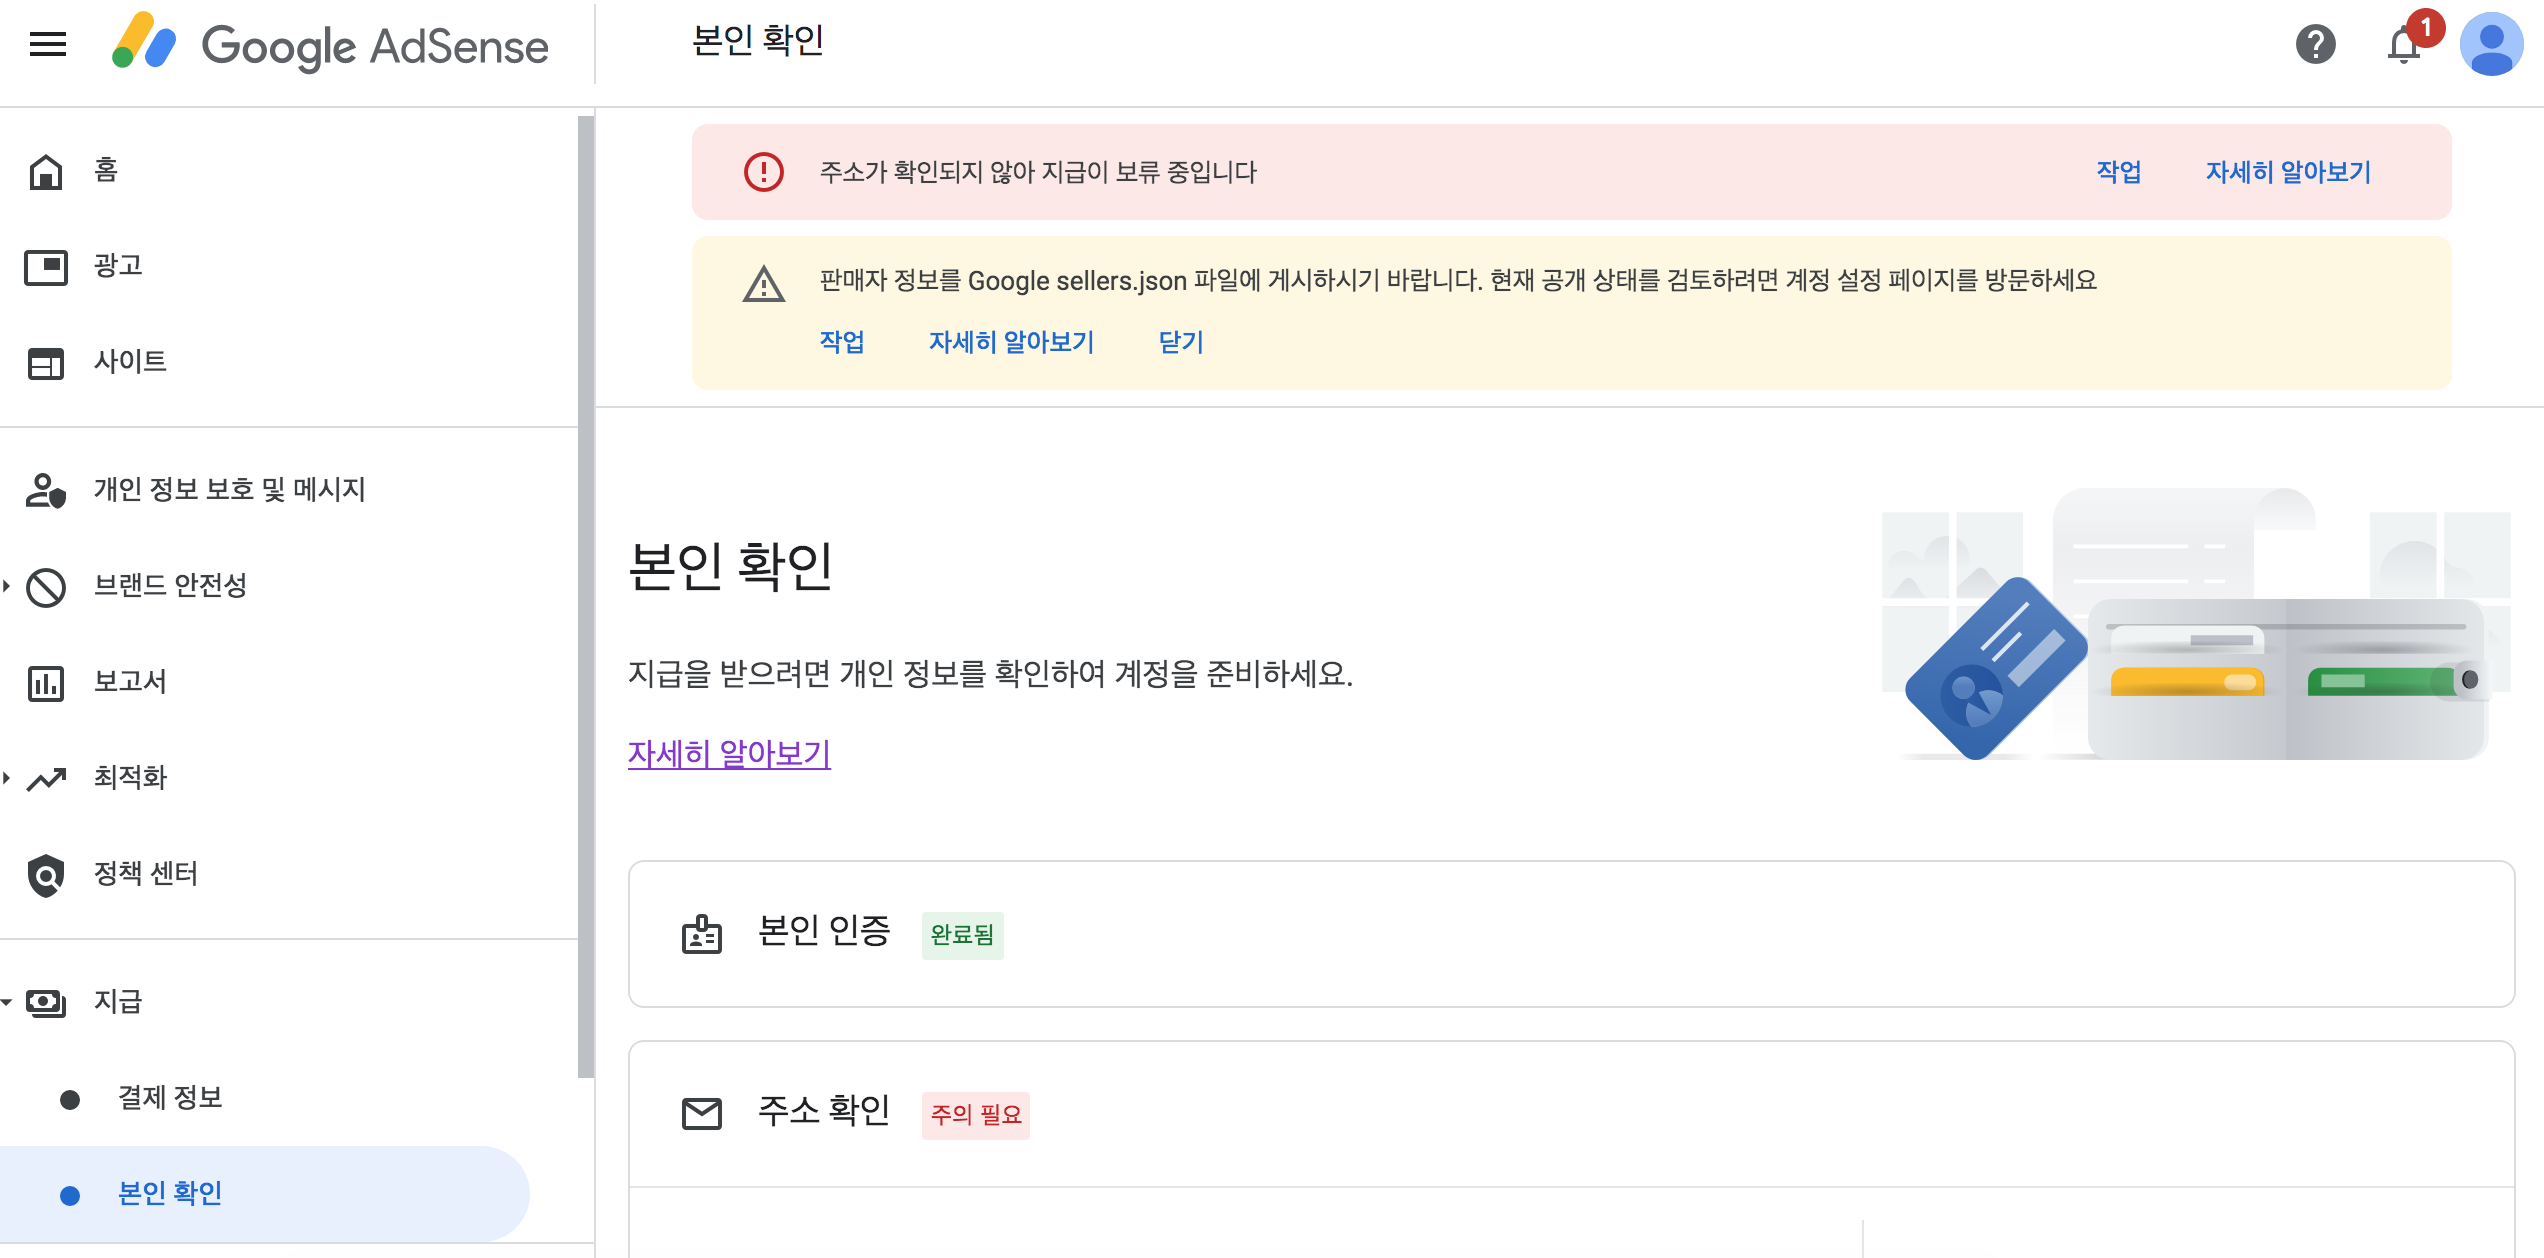Dismiss the sellers.json warning via 닫기
Screen dimensions: 2544x1258
pos(1179,342)
